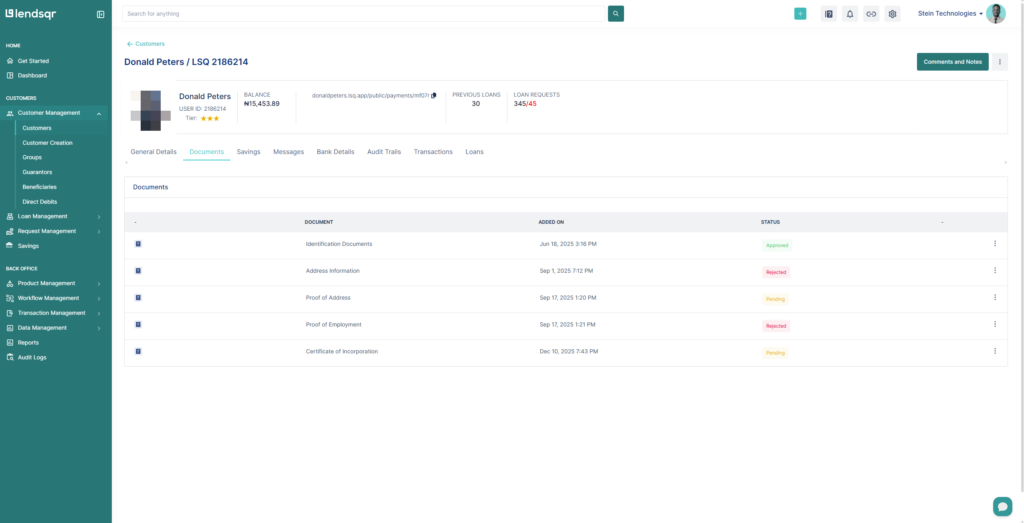Open the three-dot menu beside Comments and Notes
1024x523 pixels.
1000,61
